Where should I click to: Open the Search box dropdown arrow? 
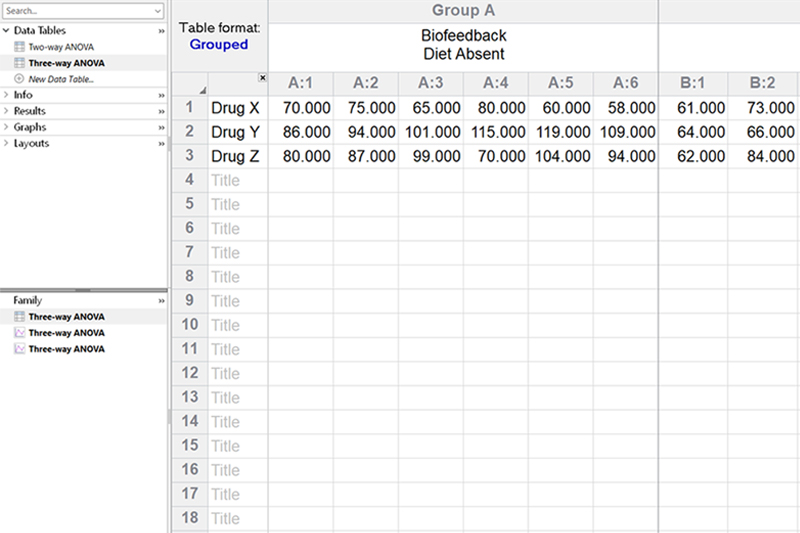158,11
